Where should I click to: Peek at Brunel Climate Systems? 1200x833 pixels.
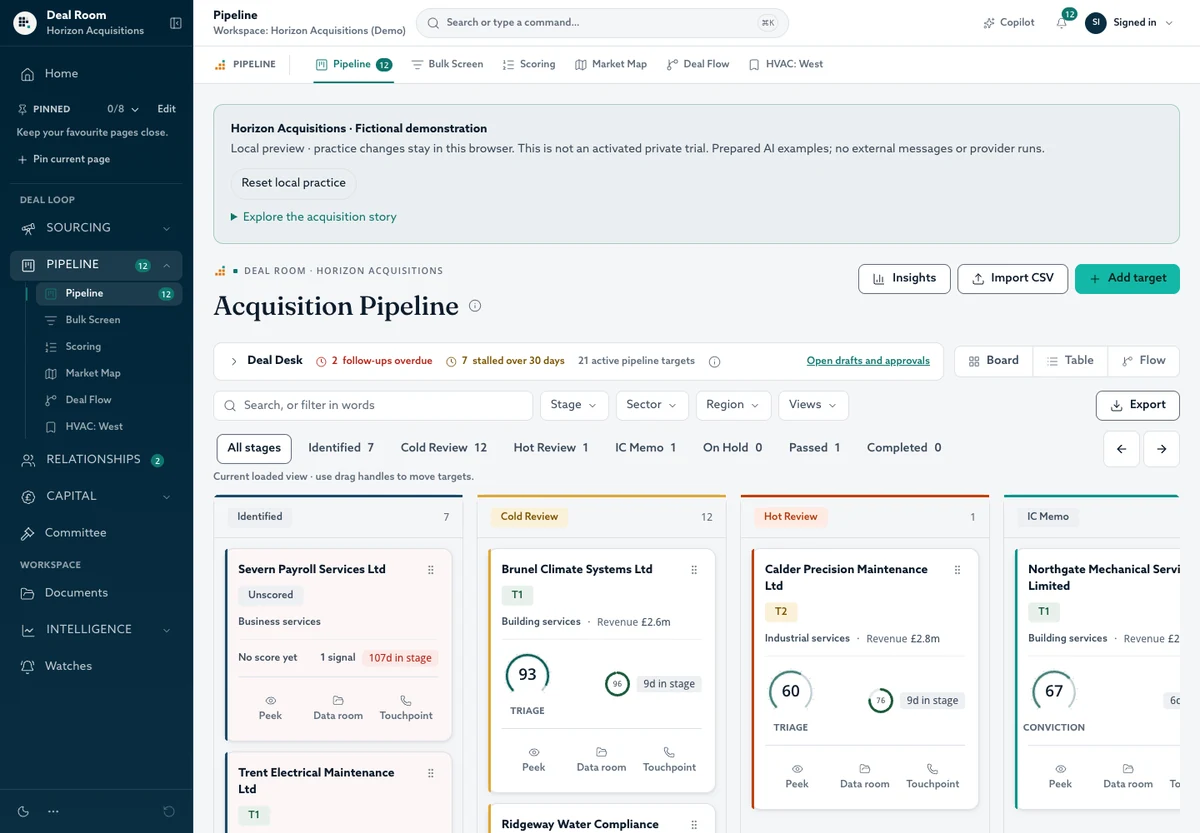tap(534, 760)
